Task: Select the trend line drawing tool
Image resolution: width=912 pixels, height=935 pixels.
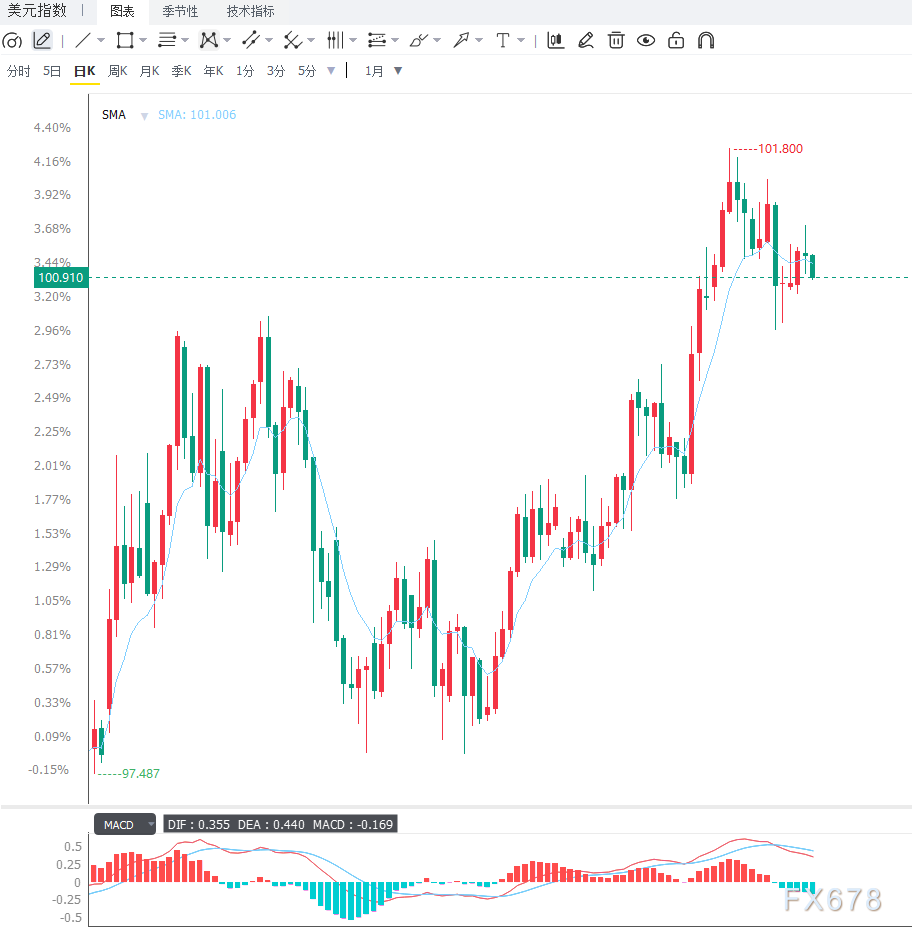Action: coord(84,41)
